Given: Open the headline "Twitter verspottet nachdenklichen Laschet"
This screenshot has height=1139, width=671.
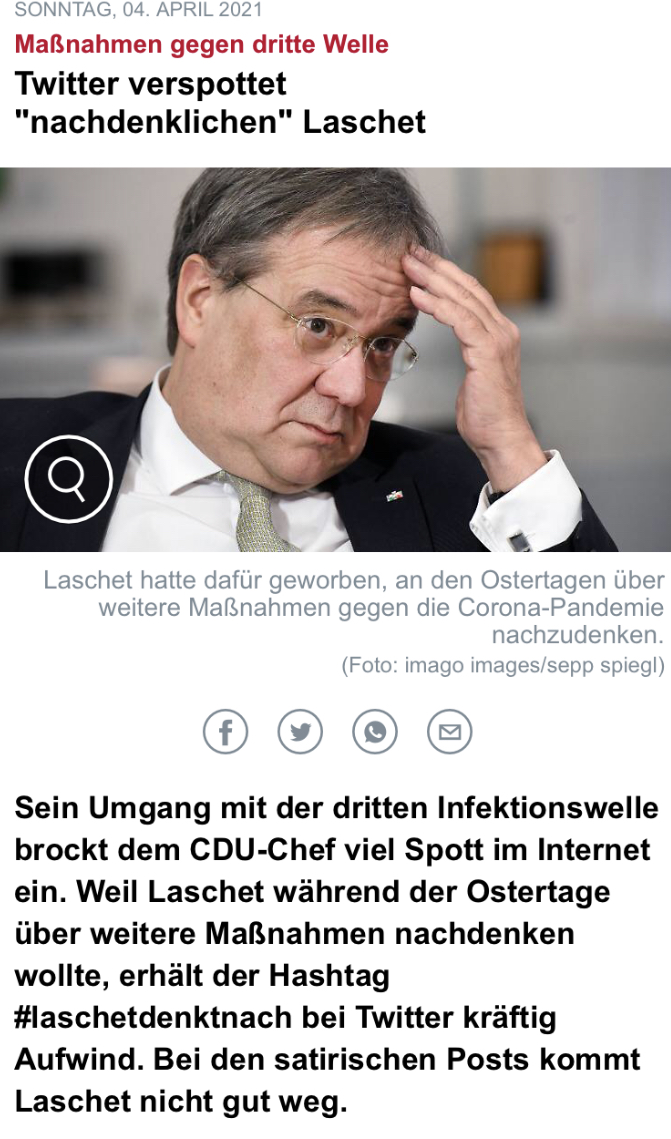Looking at the screenshot, I should [x=220, y=102].
